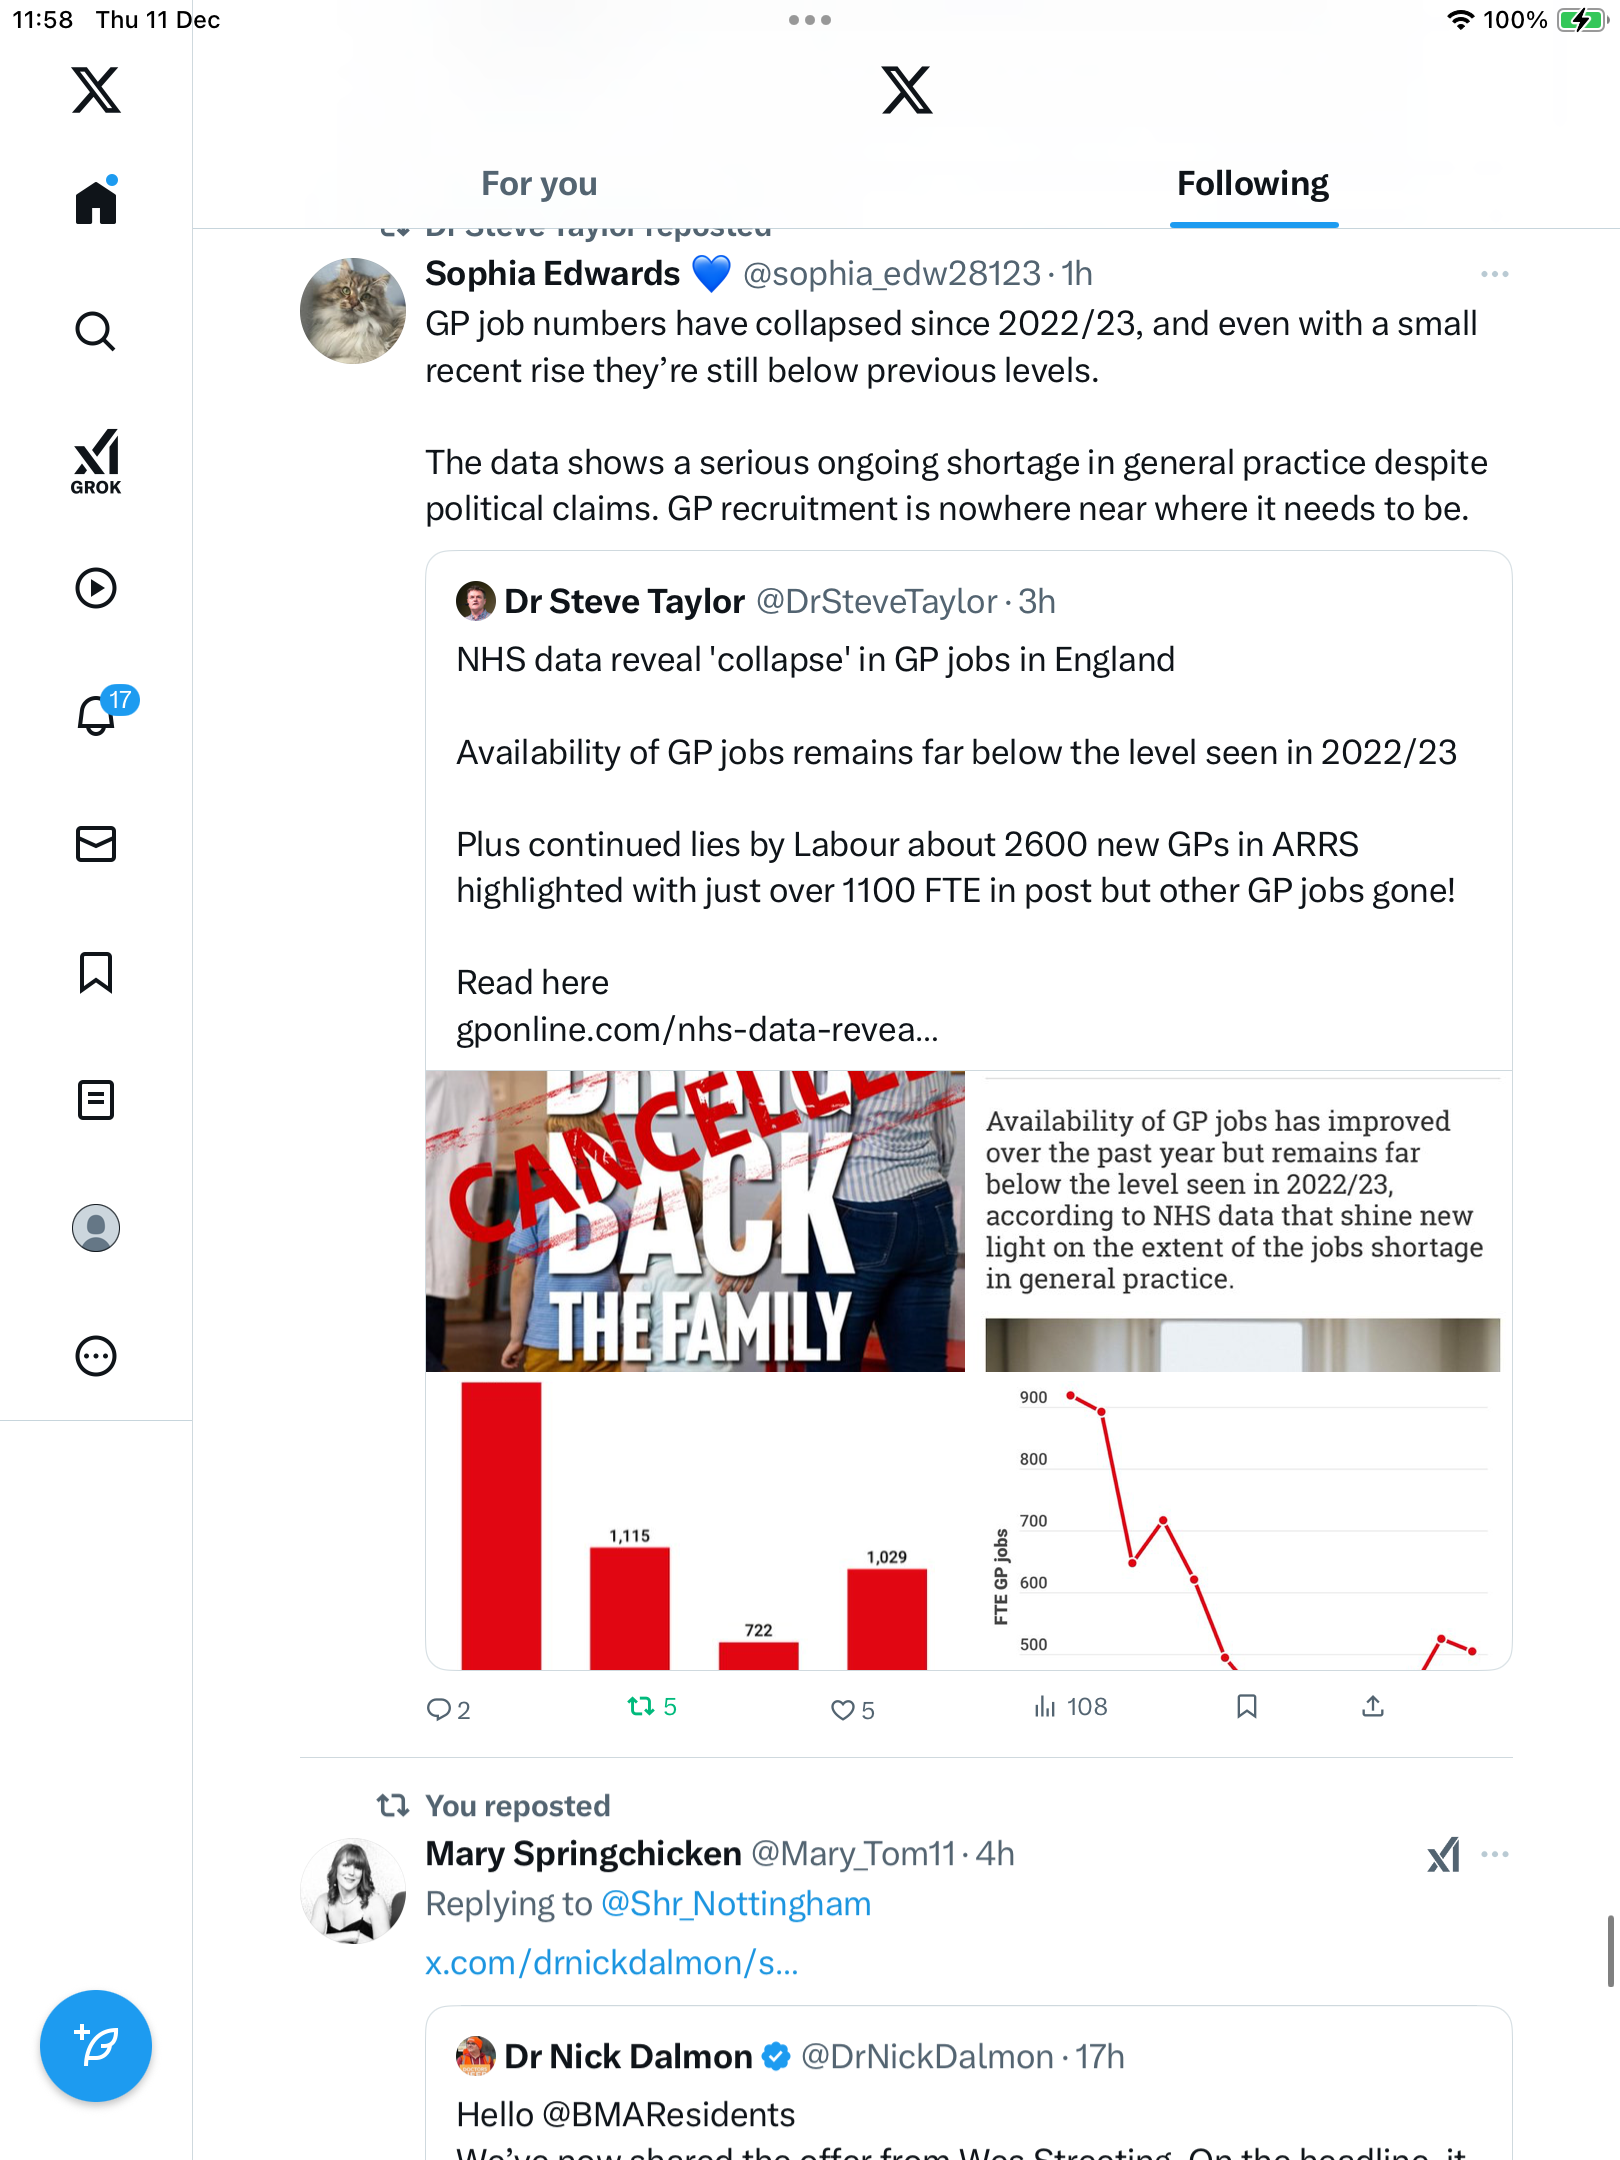Viewport: 1620px width, 2160px height.
Task: Open the @Shr_Nottingham profile link
Action: [x=736, y=1903]
